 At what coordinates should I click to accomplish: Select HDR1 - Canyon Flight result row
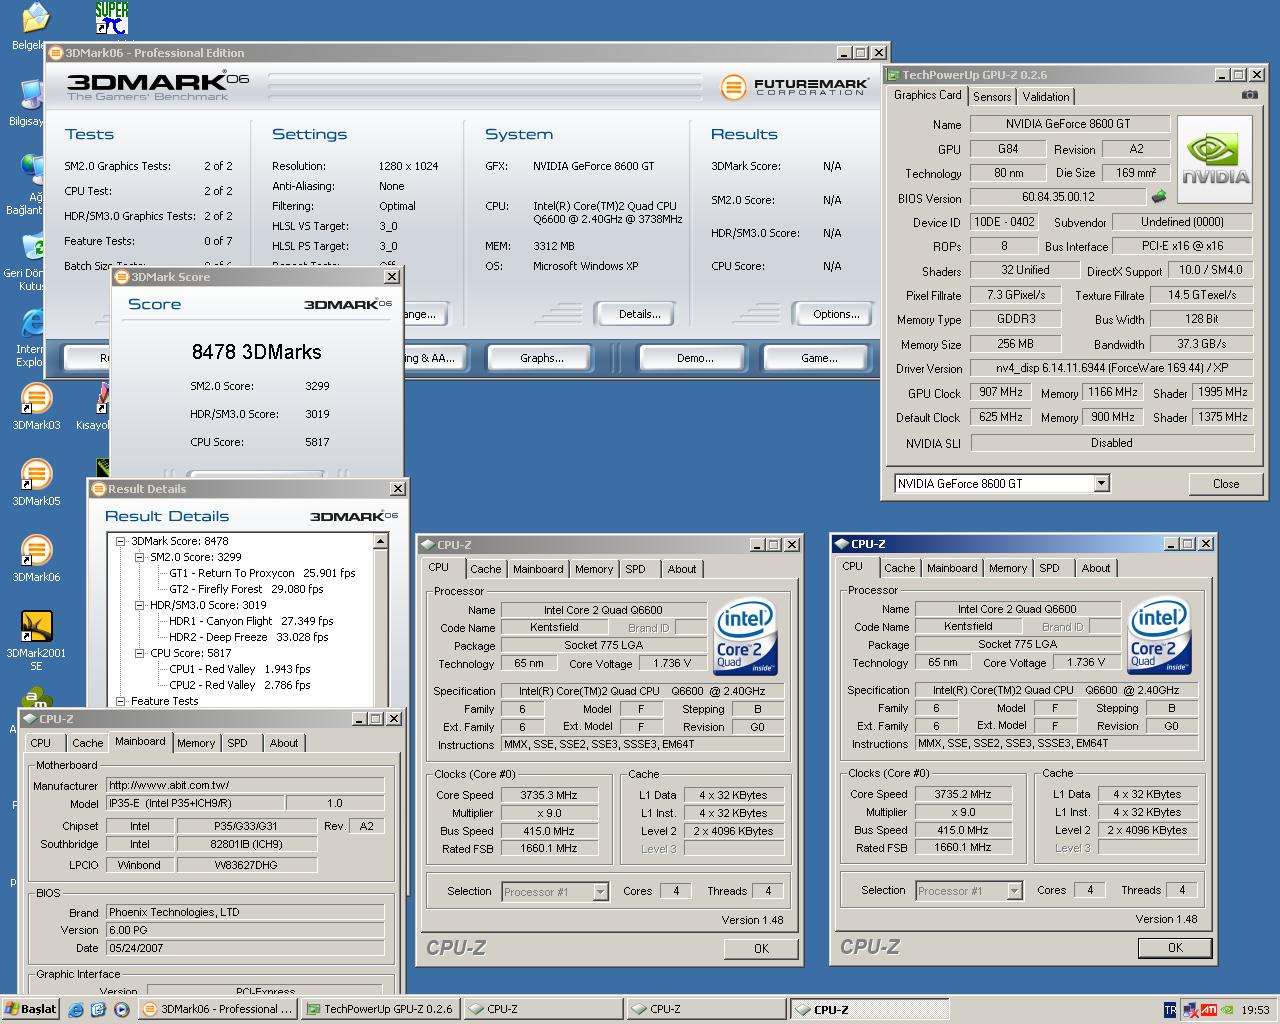point(251,621)
